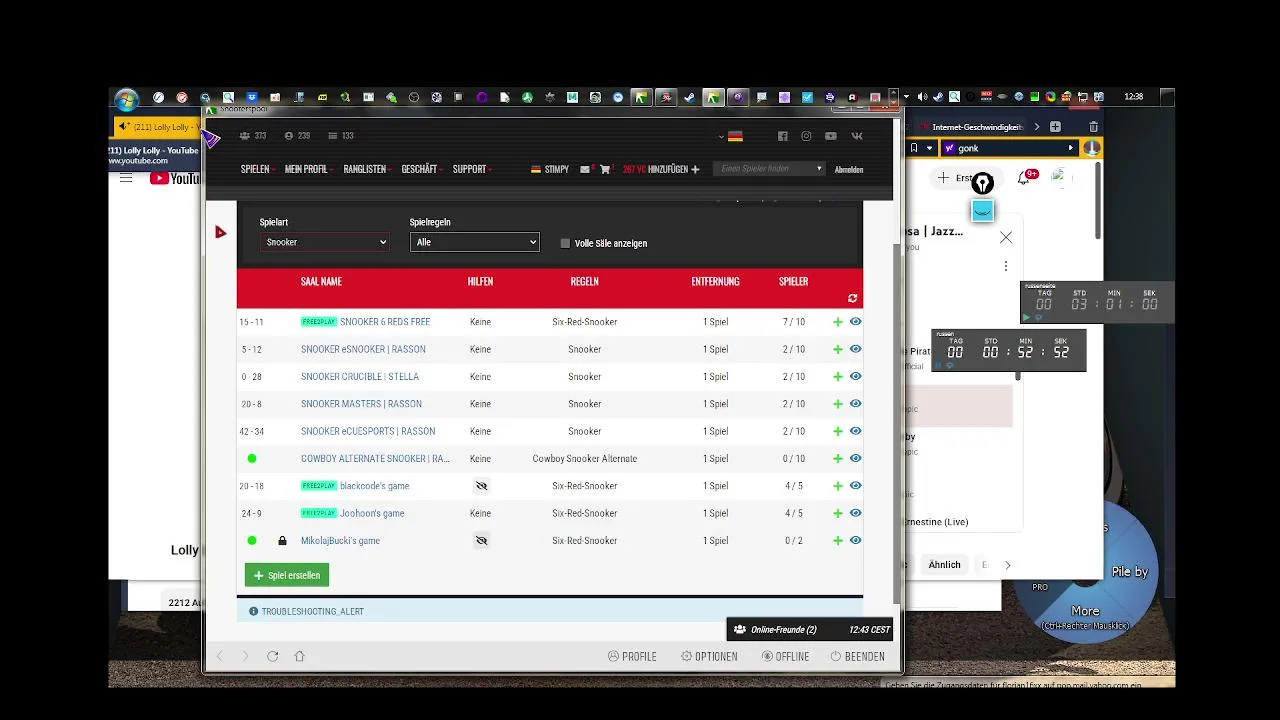Watch blackcode's game via eye icon

855,486
